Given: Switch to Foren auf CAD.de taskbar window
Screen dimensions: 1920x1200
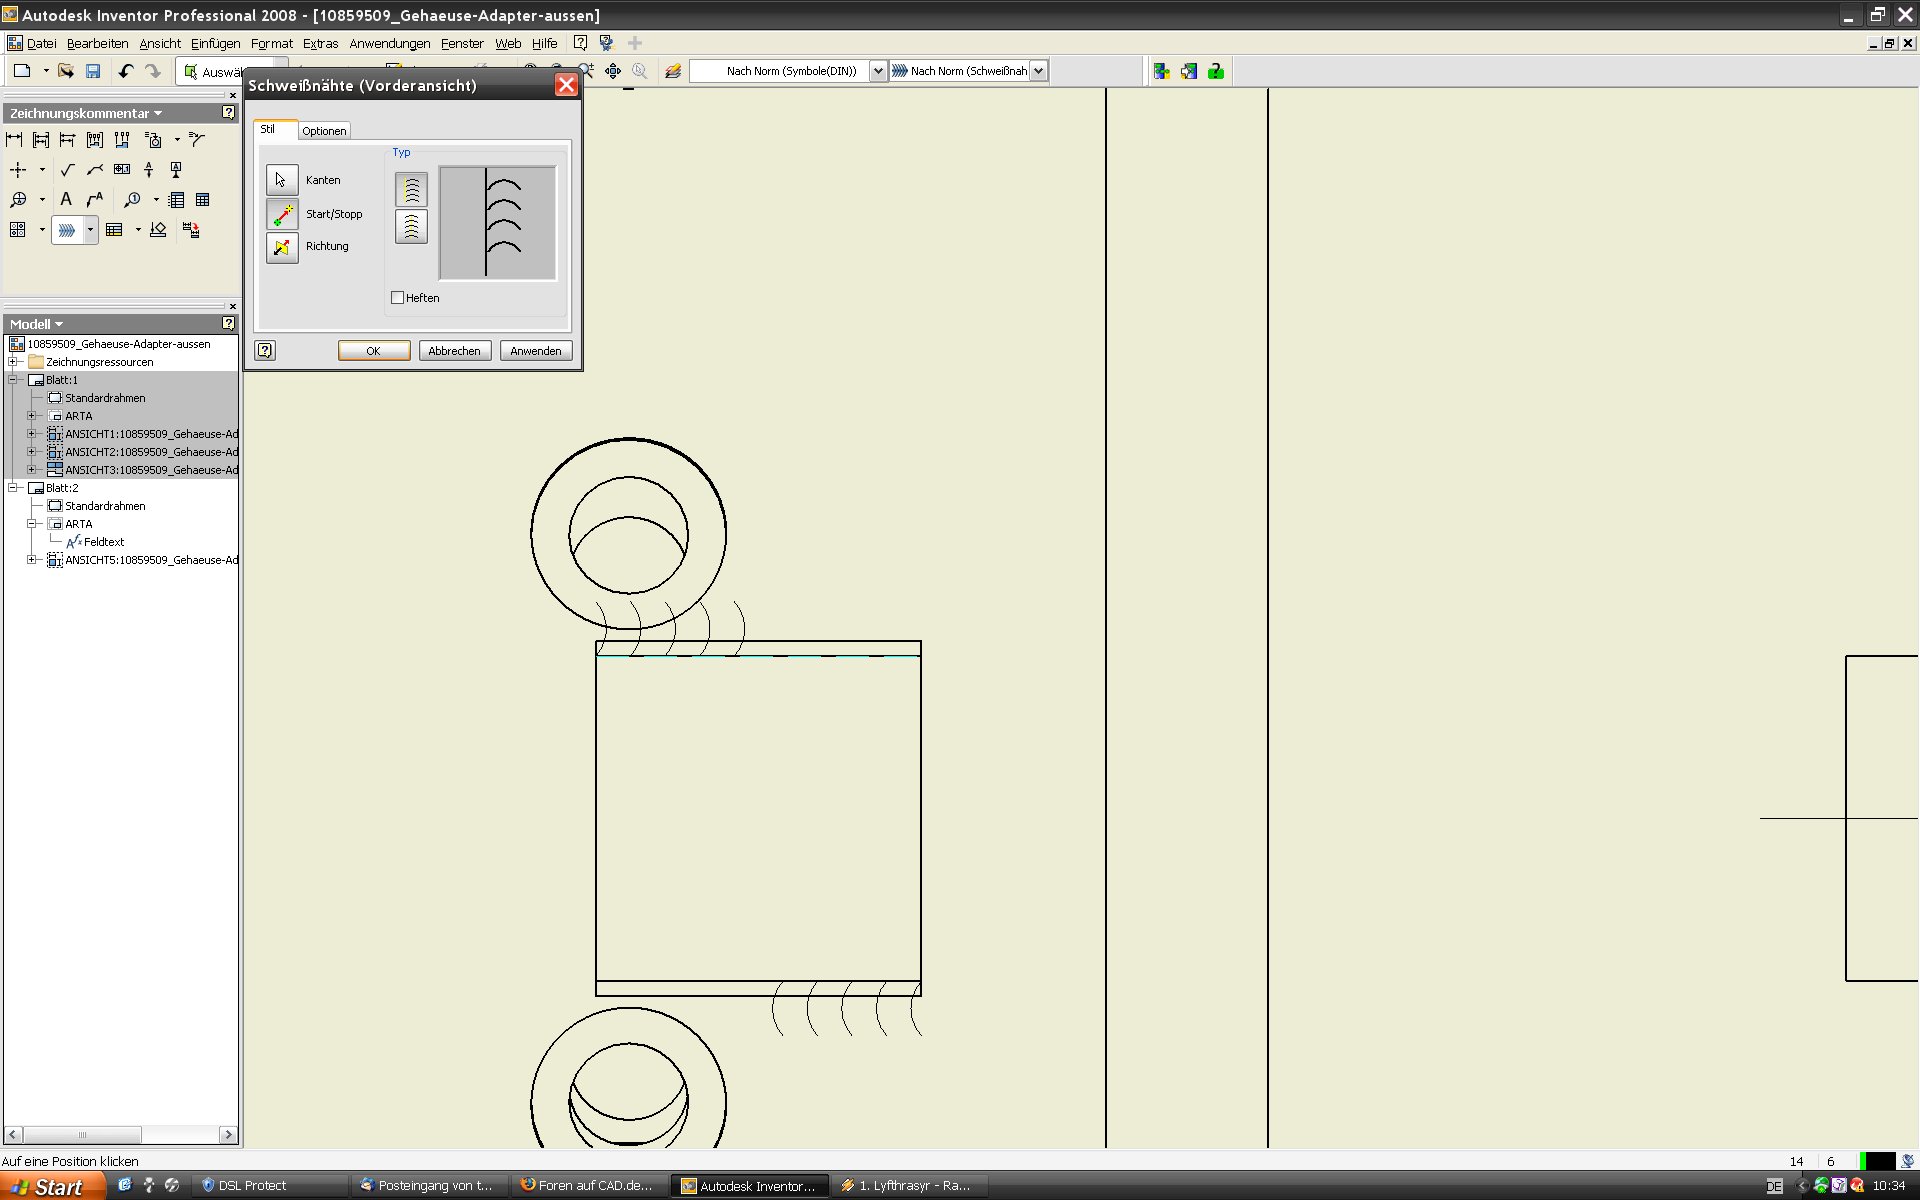Looking at the screenshot, I should click(x=590, y=1186).
